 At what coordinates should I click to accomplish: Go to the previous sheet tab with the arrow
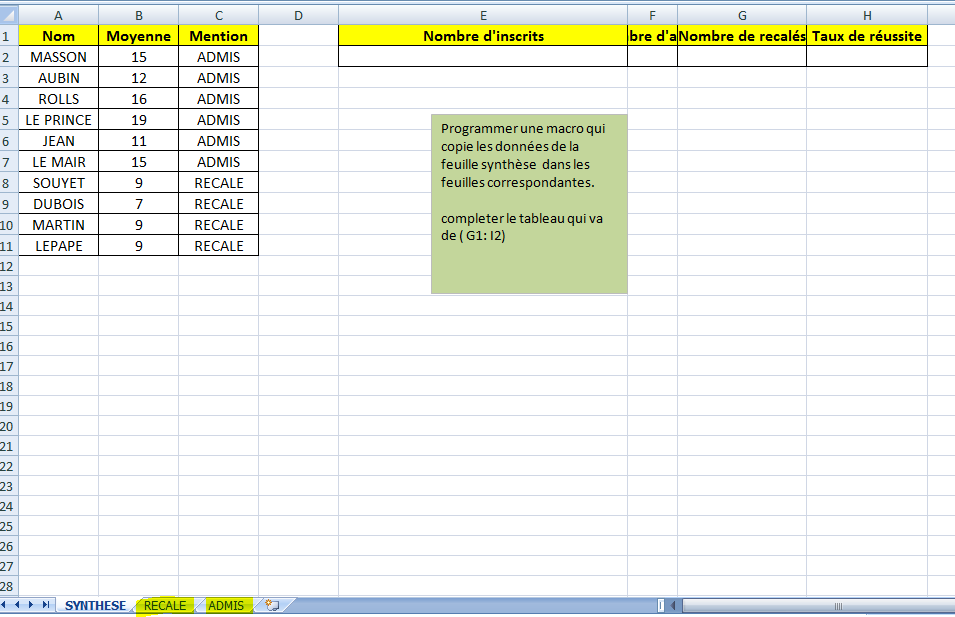pyautogui.click(x=17, y=605)
